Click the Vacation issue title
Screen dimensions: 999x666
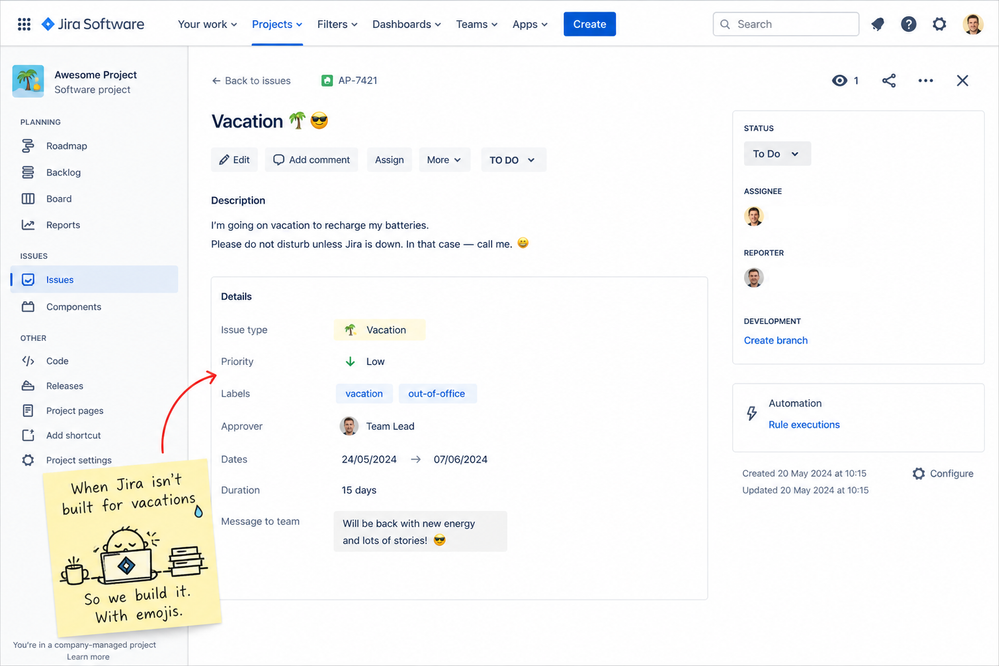[x=270, y=121]
